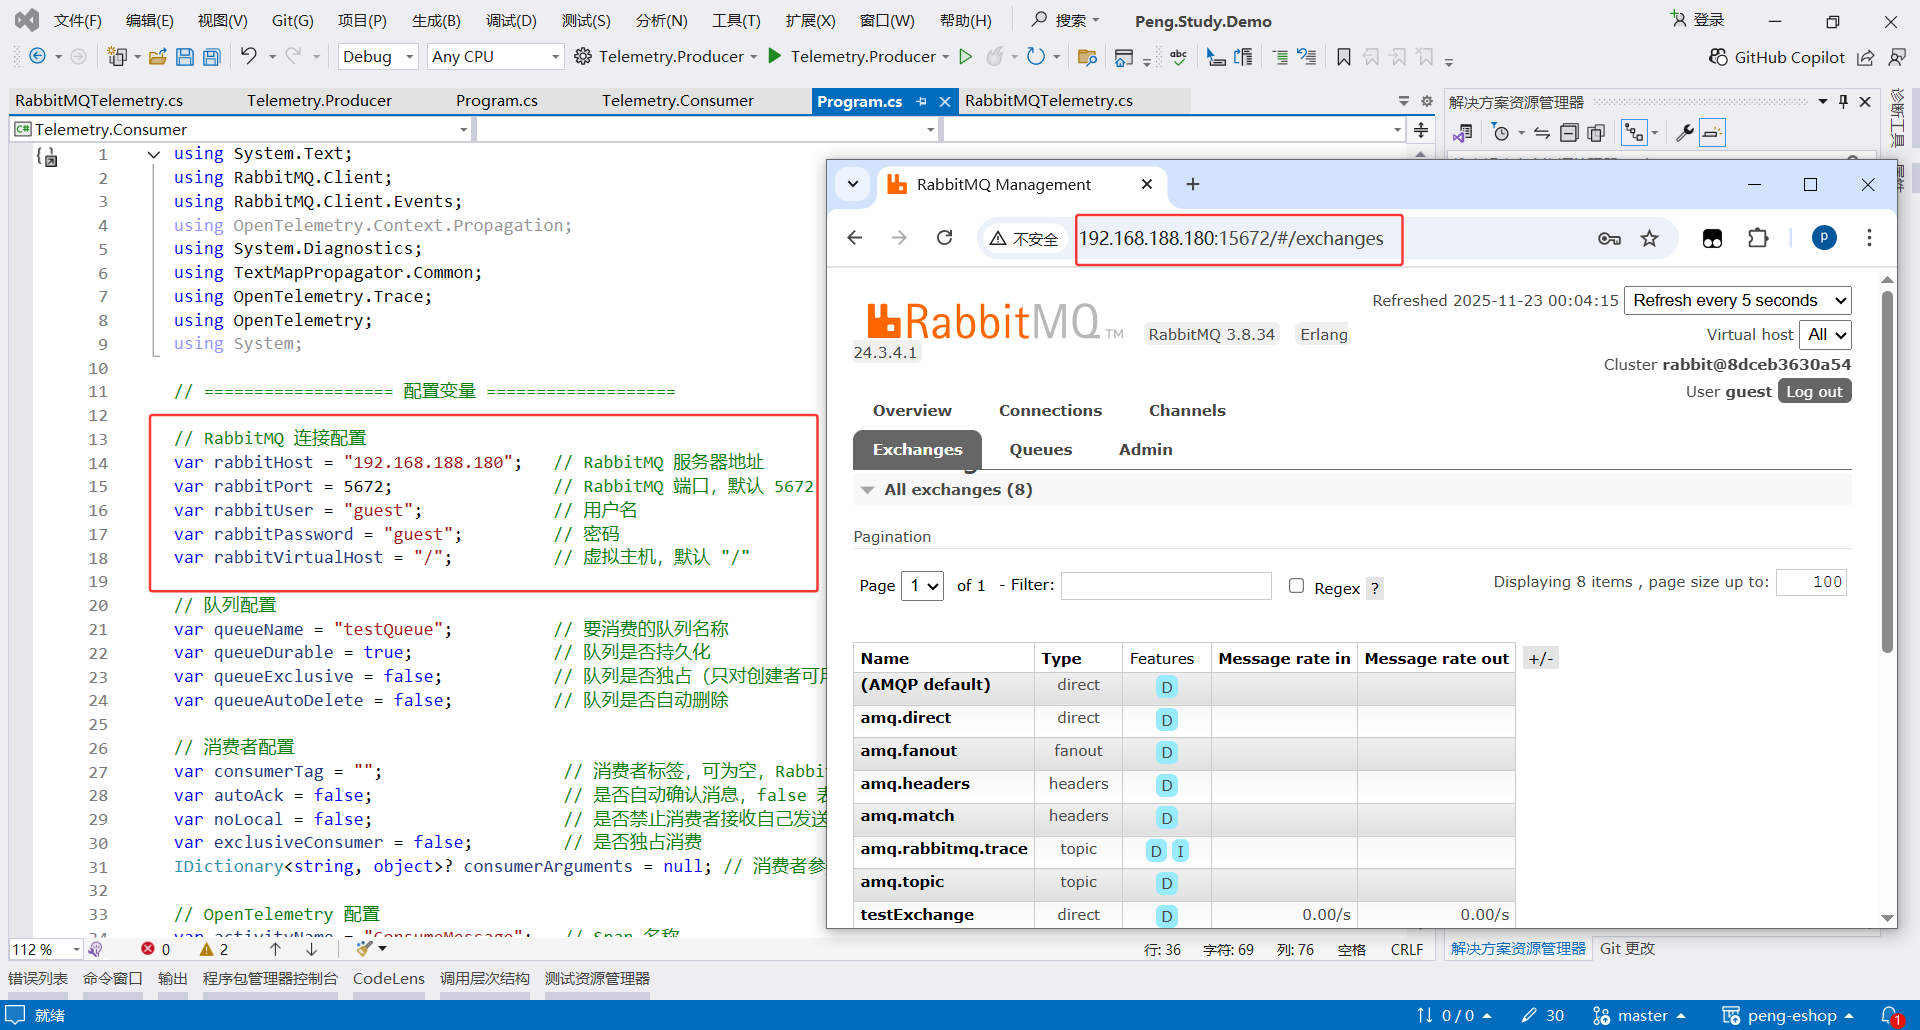The width and height of the screenshot is (1920, 1030).
Task: Click the Navigate Backward arrow in Visual Studio
Action: [37, 57]
